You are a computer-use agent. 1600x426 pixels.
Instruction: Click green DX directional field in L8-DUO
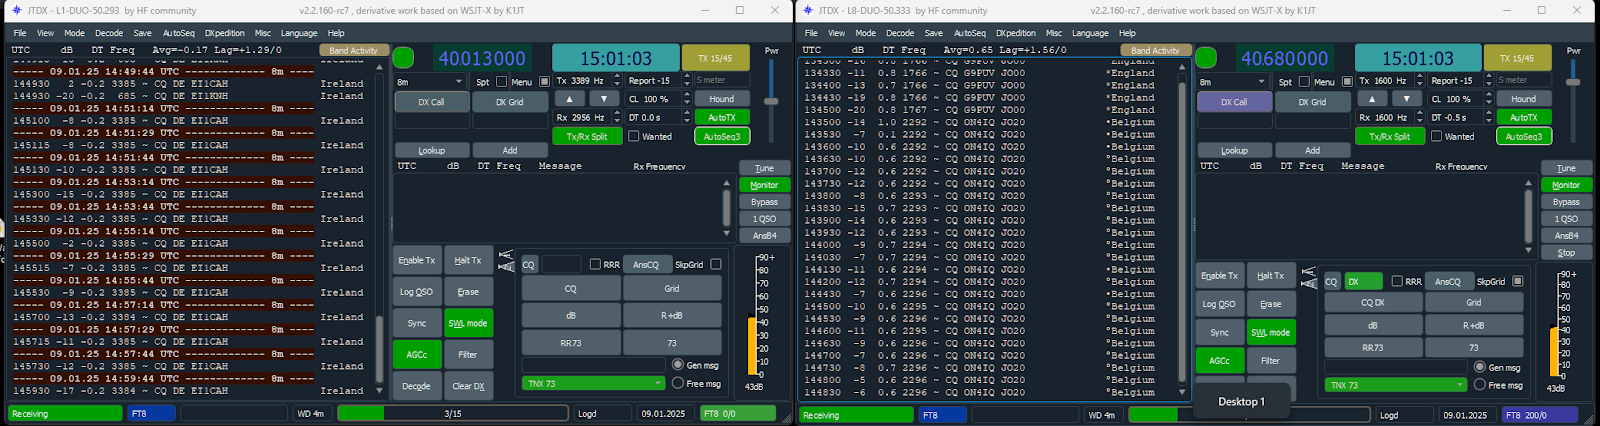click(1364, 281)
